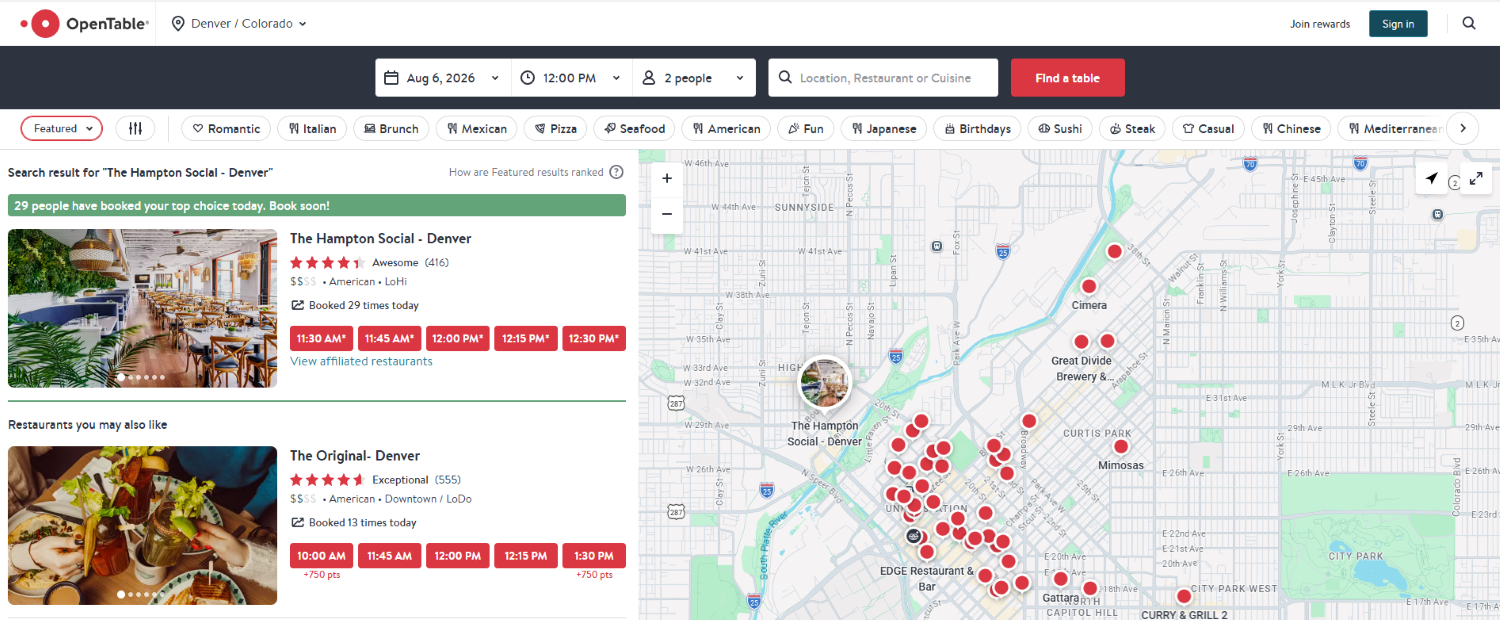
Task: Select the CURRY & GRILL 2 map pin
Action: point(1184,596)
